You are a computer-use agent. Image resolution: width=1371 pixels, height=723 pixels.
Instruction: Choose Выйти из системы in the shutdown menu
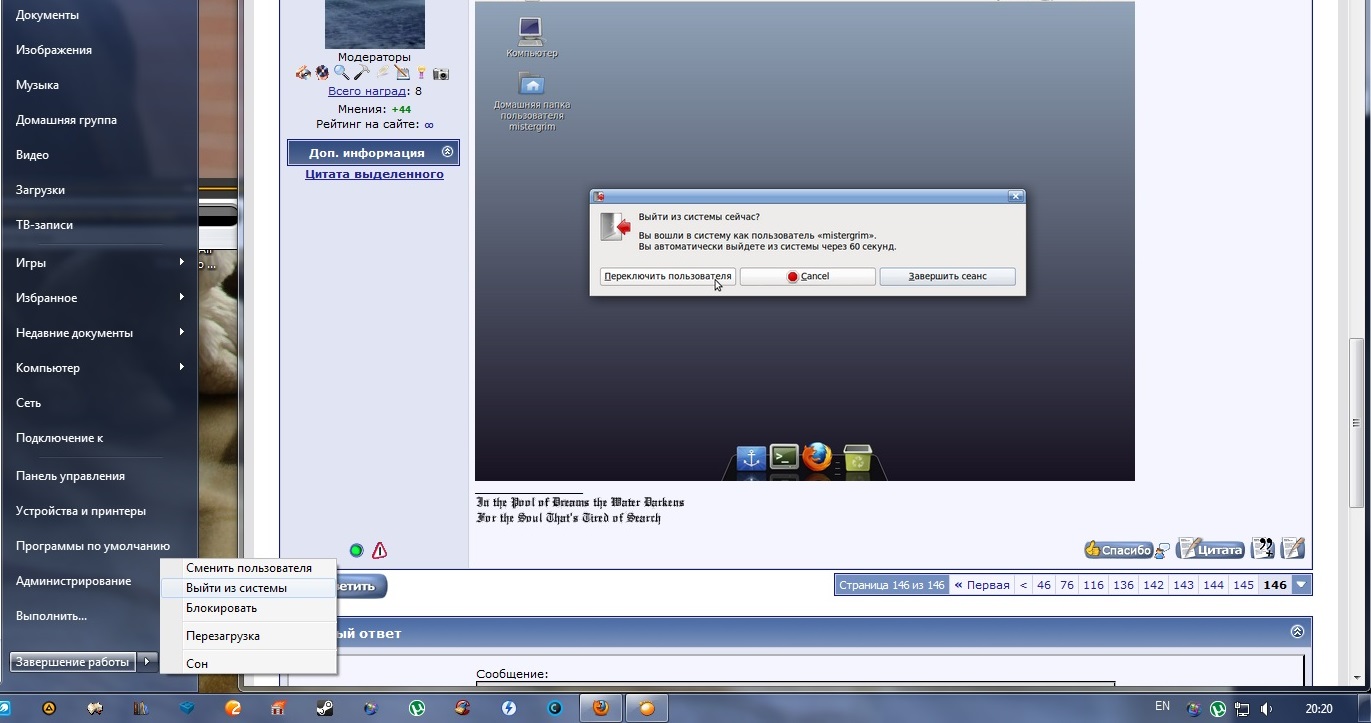tap(249, 588)
